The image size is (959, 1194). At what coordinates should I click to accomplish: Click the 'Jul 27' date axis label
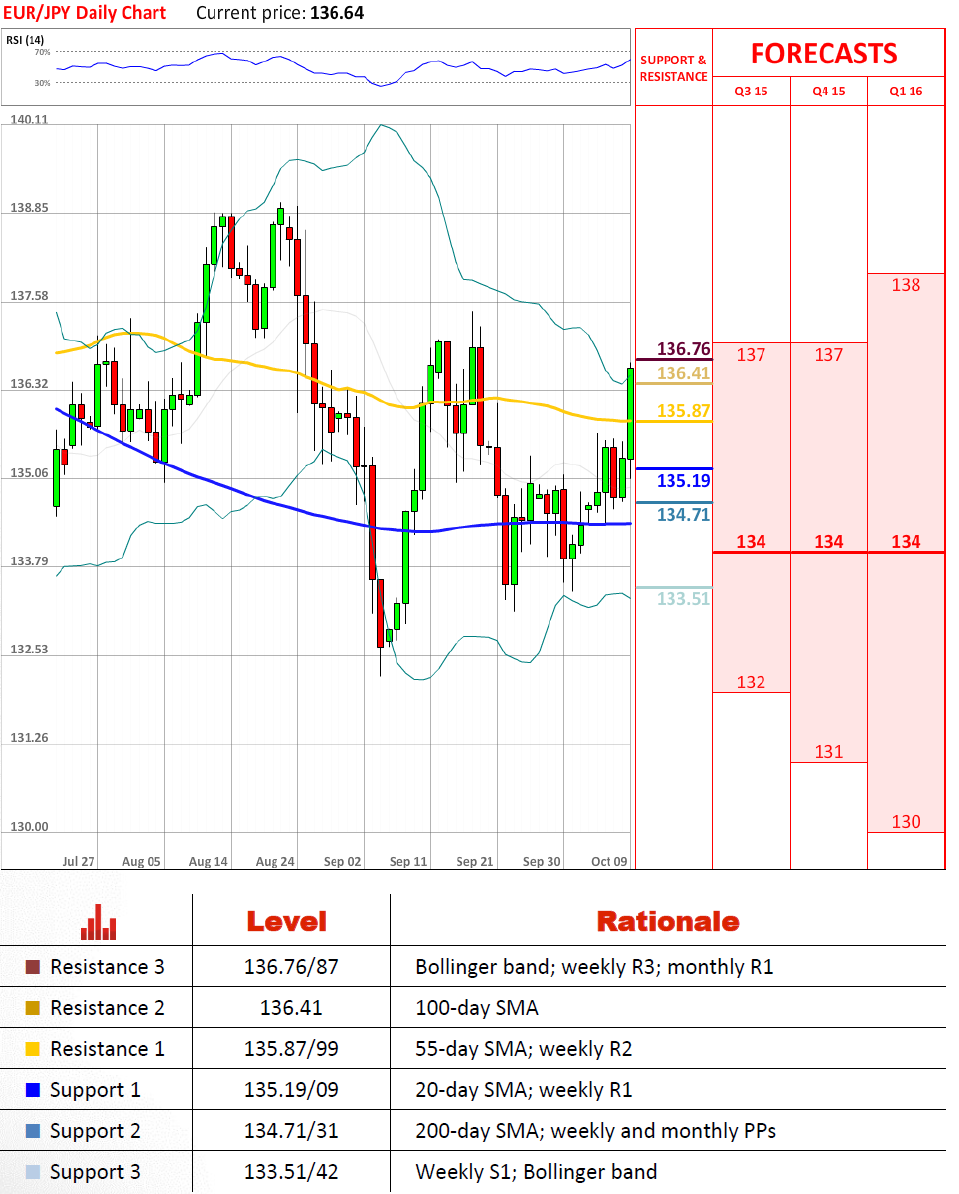pyautogui.click(x=78, y=862)
